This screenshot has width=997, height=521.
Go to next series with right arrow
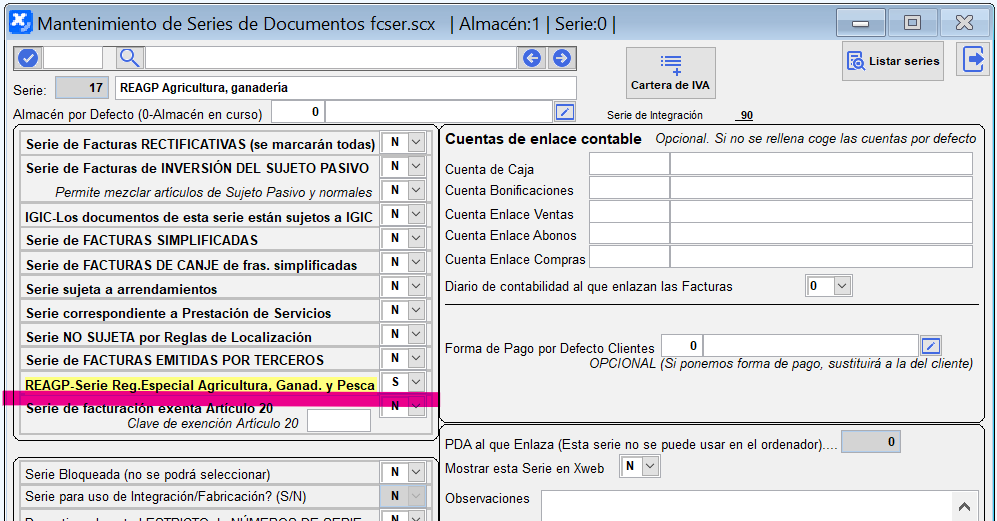click(562, 58)
